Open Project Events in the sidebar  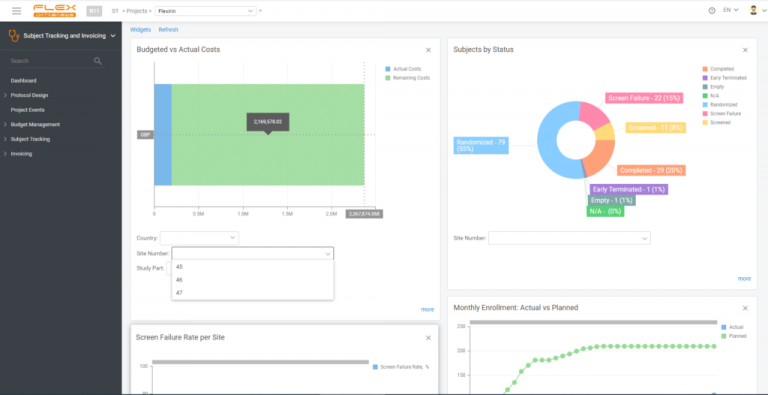[x=27, y=110]
